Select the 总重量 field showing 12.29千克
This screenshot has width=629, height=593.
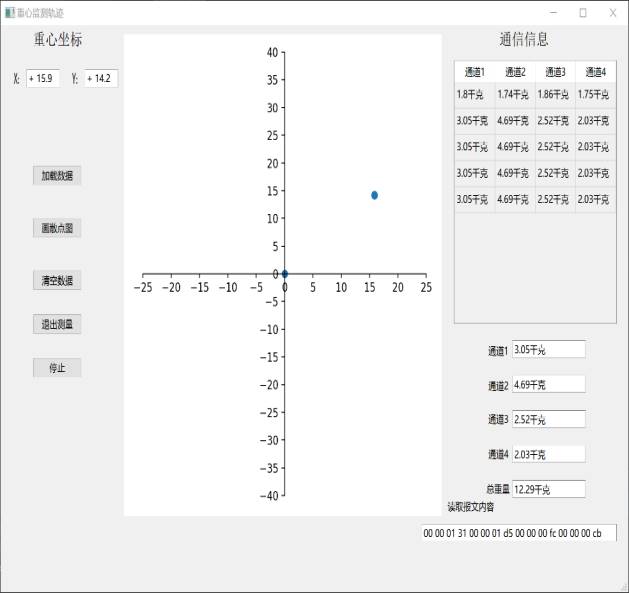[548, 490]
